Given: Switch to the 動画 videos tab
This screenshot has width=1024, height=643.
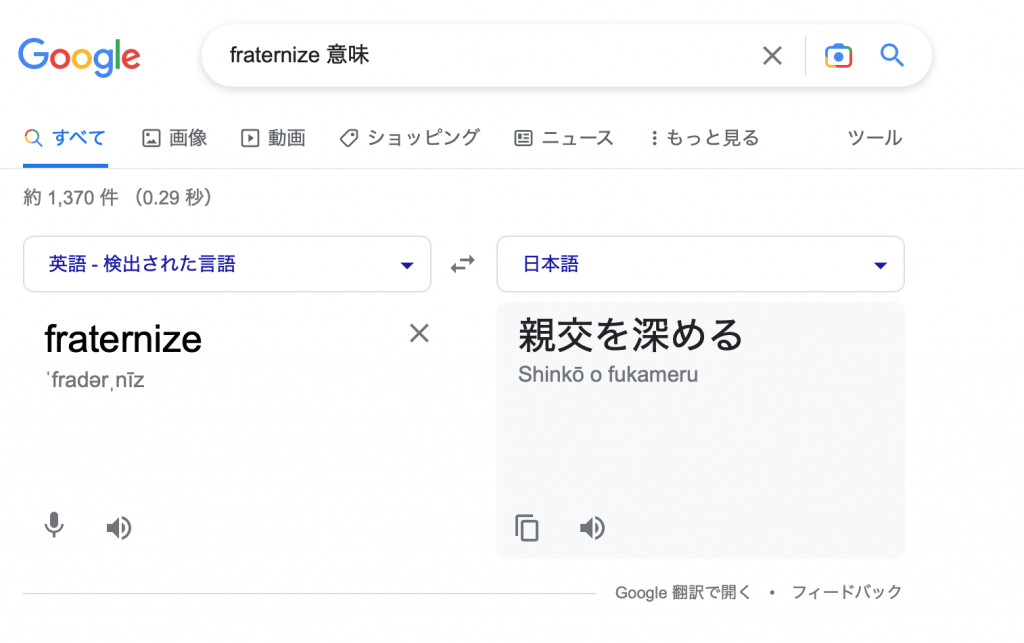Looking at the screenshot, I should coord(273,138).
